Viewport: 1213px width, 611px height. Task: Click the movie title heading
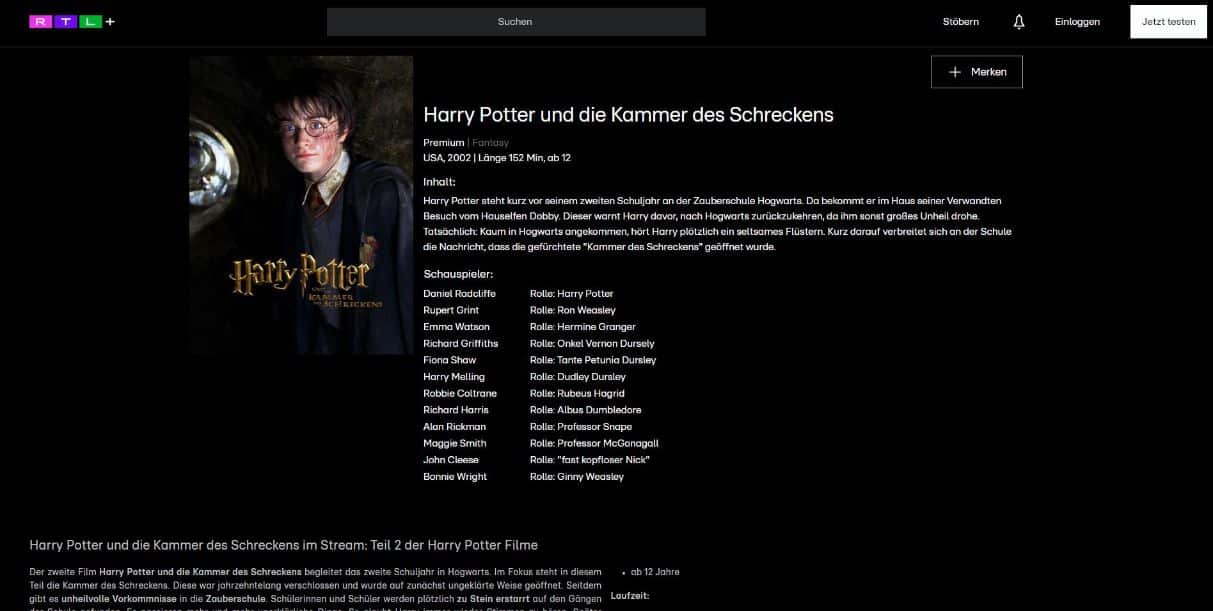(628, 115)
